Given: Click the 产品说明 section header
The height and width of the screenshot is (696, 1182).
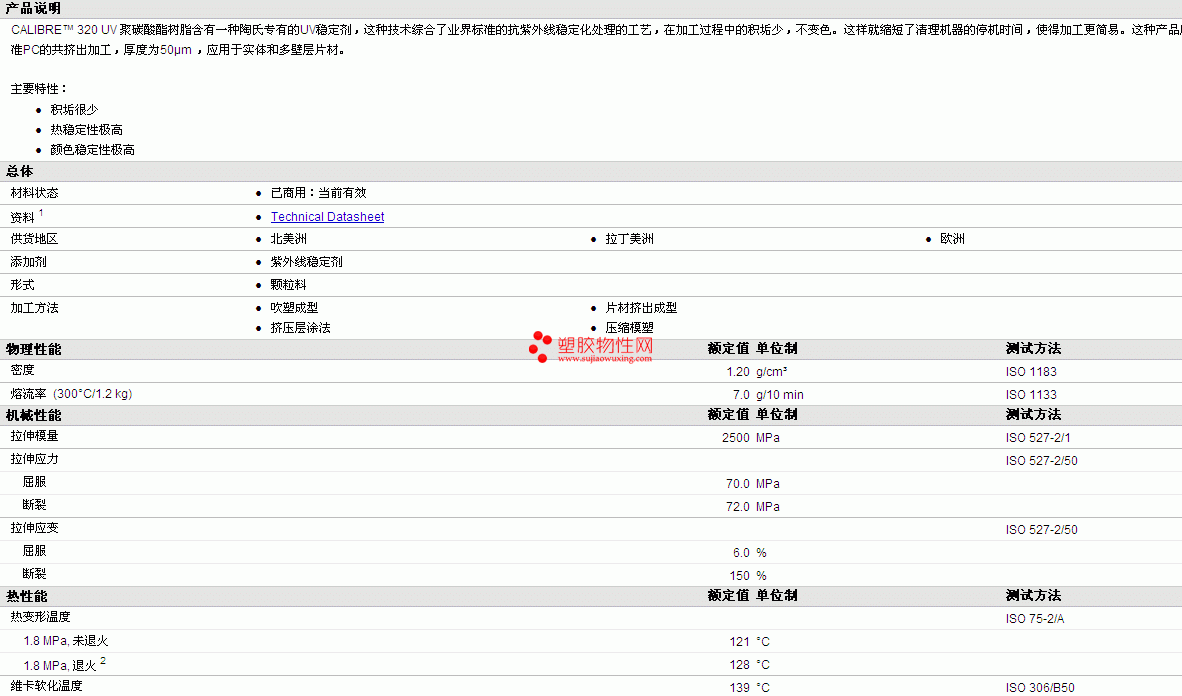Looking at the screenshot, I should tap(33, 8).
